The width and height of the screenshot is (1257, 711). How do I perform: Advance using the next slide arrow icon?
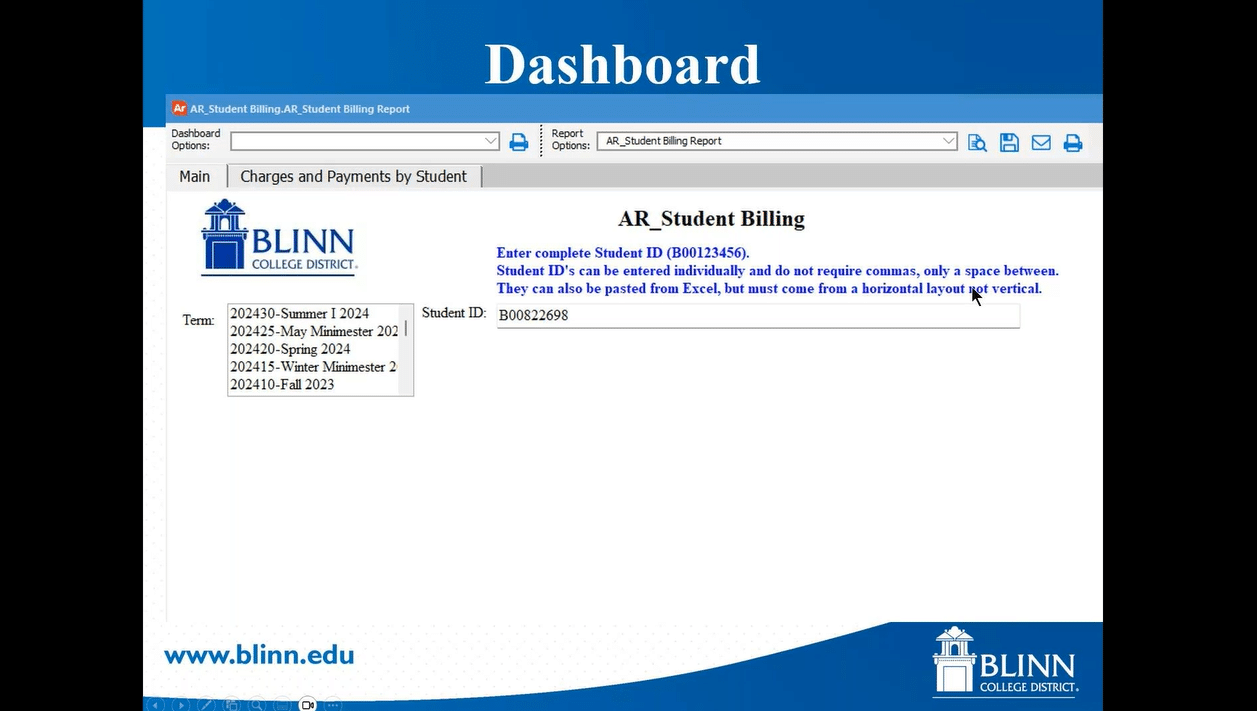coord(181,704)
